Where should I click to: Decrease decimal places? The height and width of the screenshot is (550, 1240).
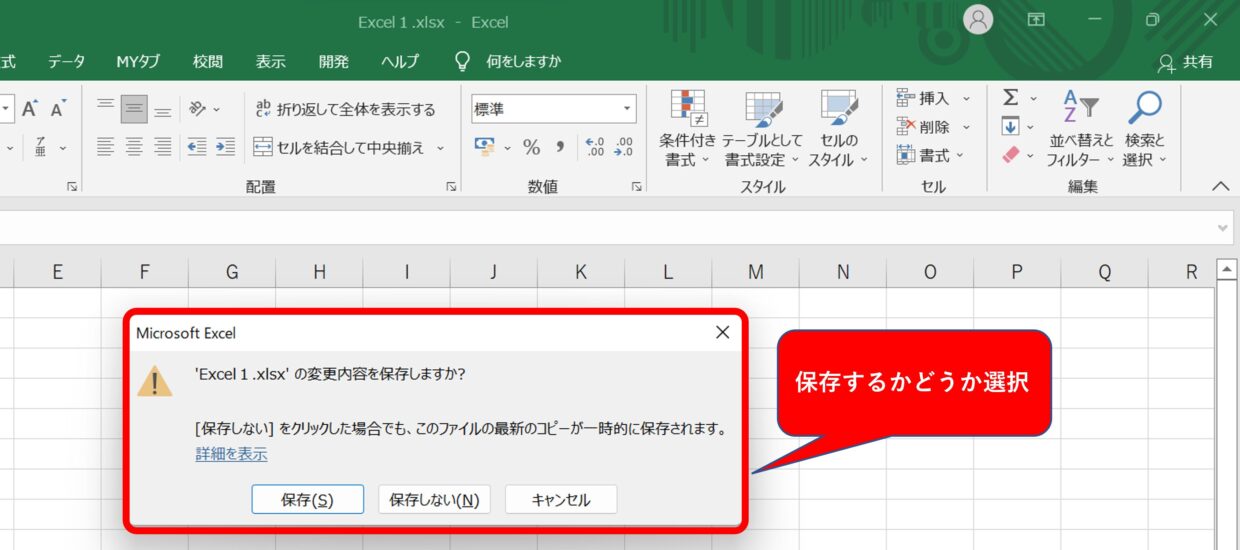click(624, 147)
